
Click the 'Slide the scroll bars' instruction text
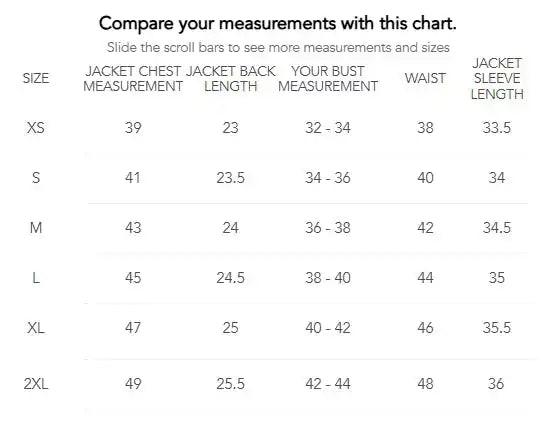(x=278, y=47)
